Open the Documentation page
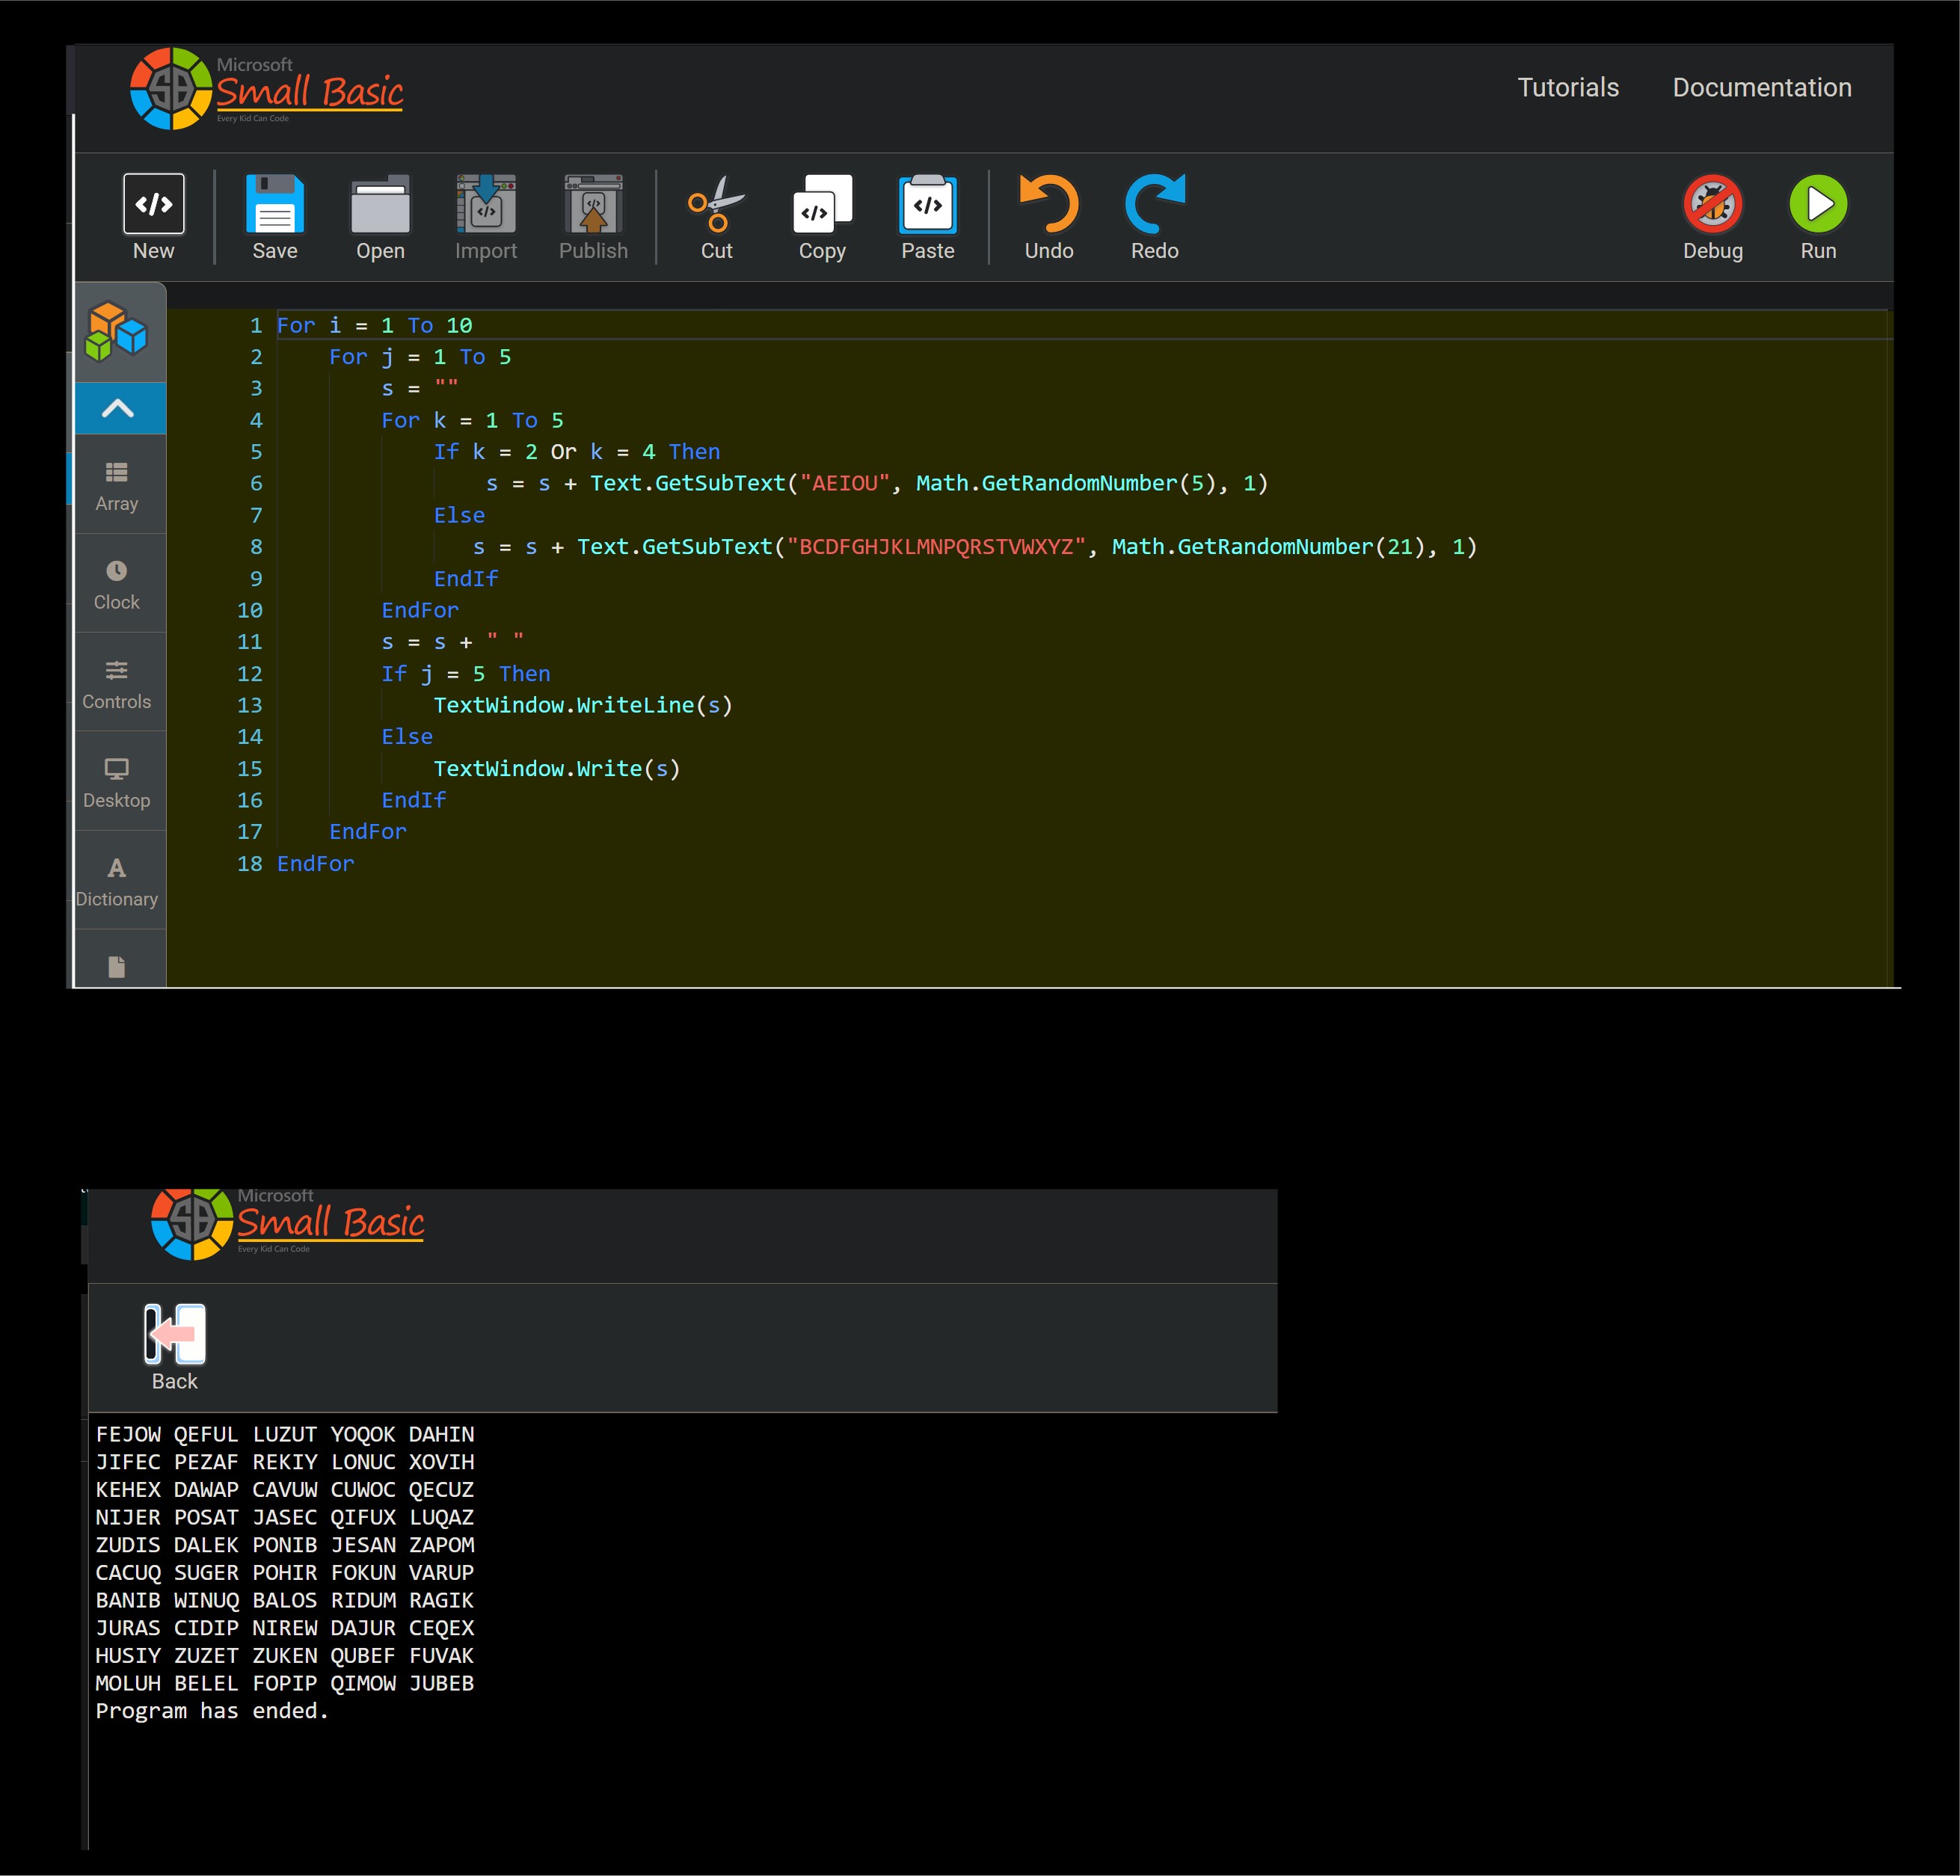The width and height of the screenshot is (1960, 1876). pyautogui.click(x=1762, y=88)
